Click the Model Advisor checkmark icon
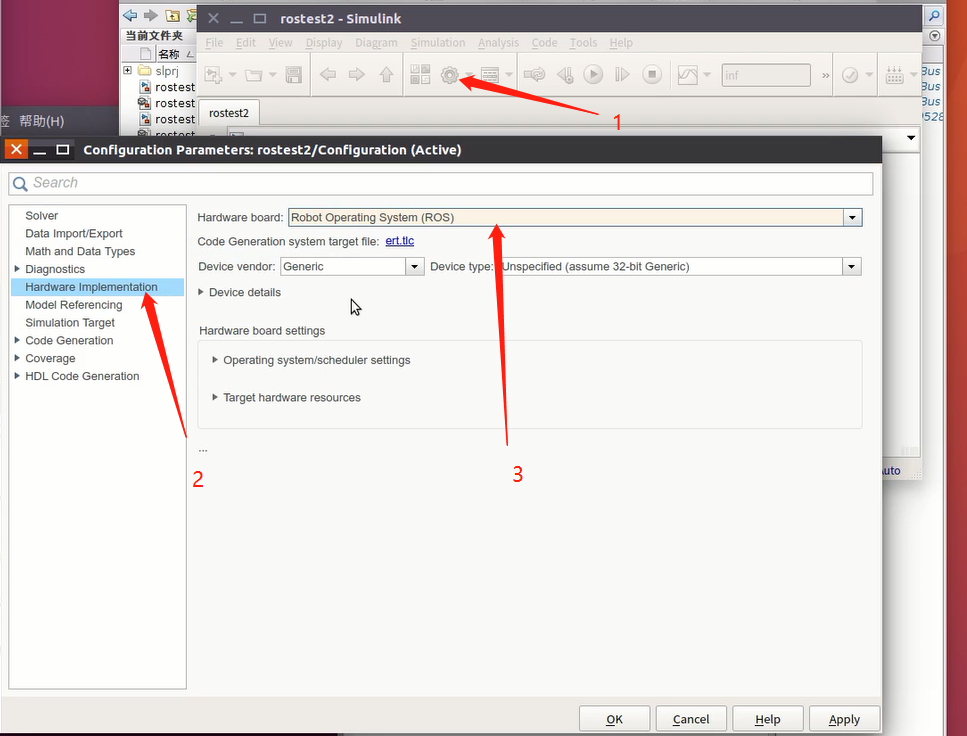967x736 pixels. [x=850, y=75]
